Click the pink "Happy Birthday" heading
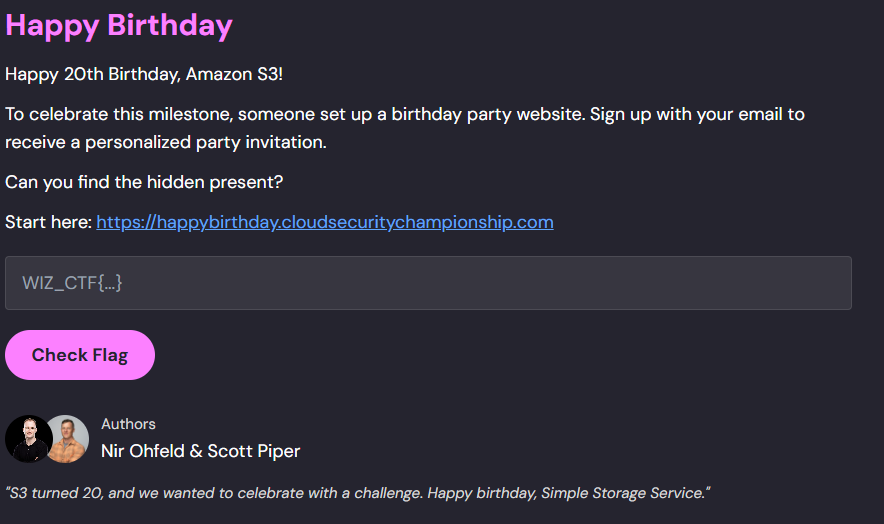The height and width of the screenshot is (524, 884). pos(119,25)
